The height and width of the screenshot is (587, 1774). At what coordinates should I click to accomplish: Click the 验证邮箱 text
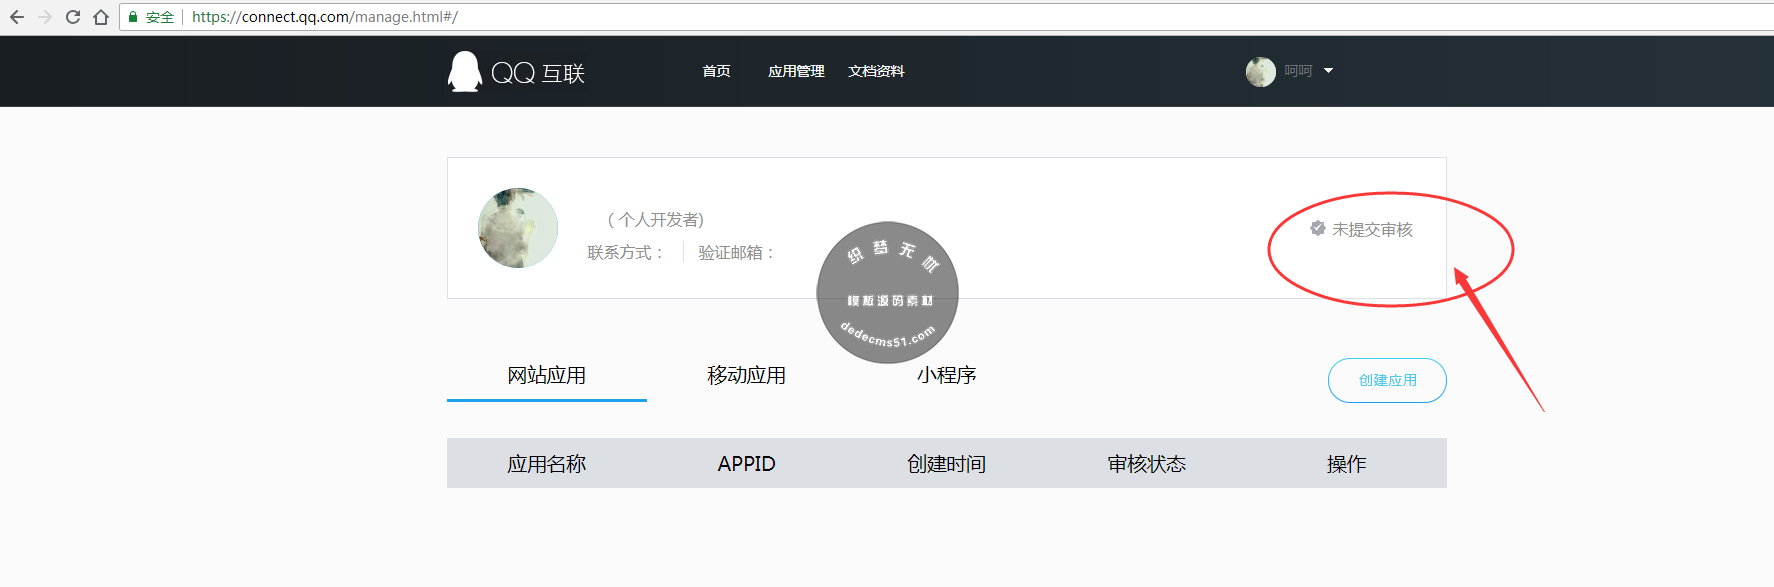[x=735, y=253]
